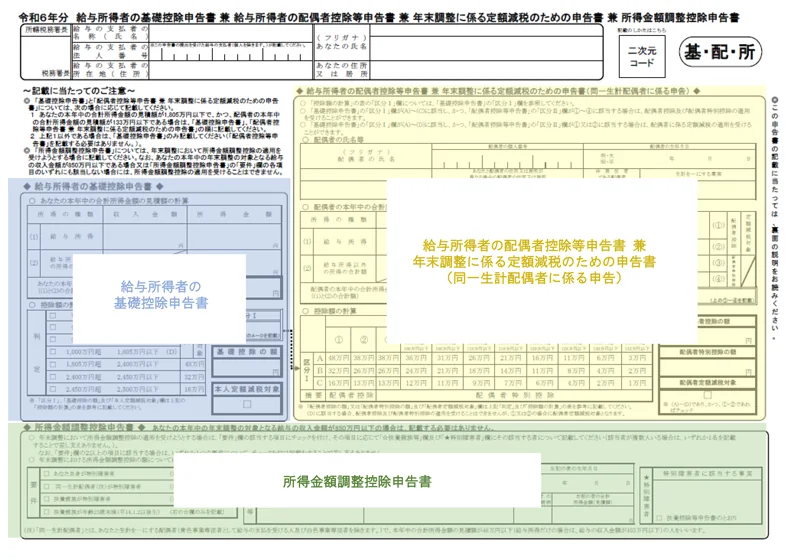The width and height of the screenshot is (790, 559).
Task: Click the あなたの住所又は居所 entry field
Action: [486, 69]
